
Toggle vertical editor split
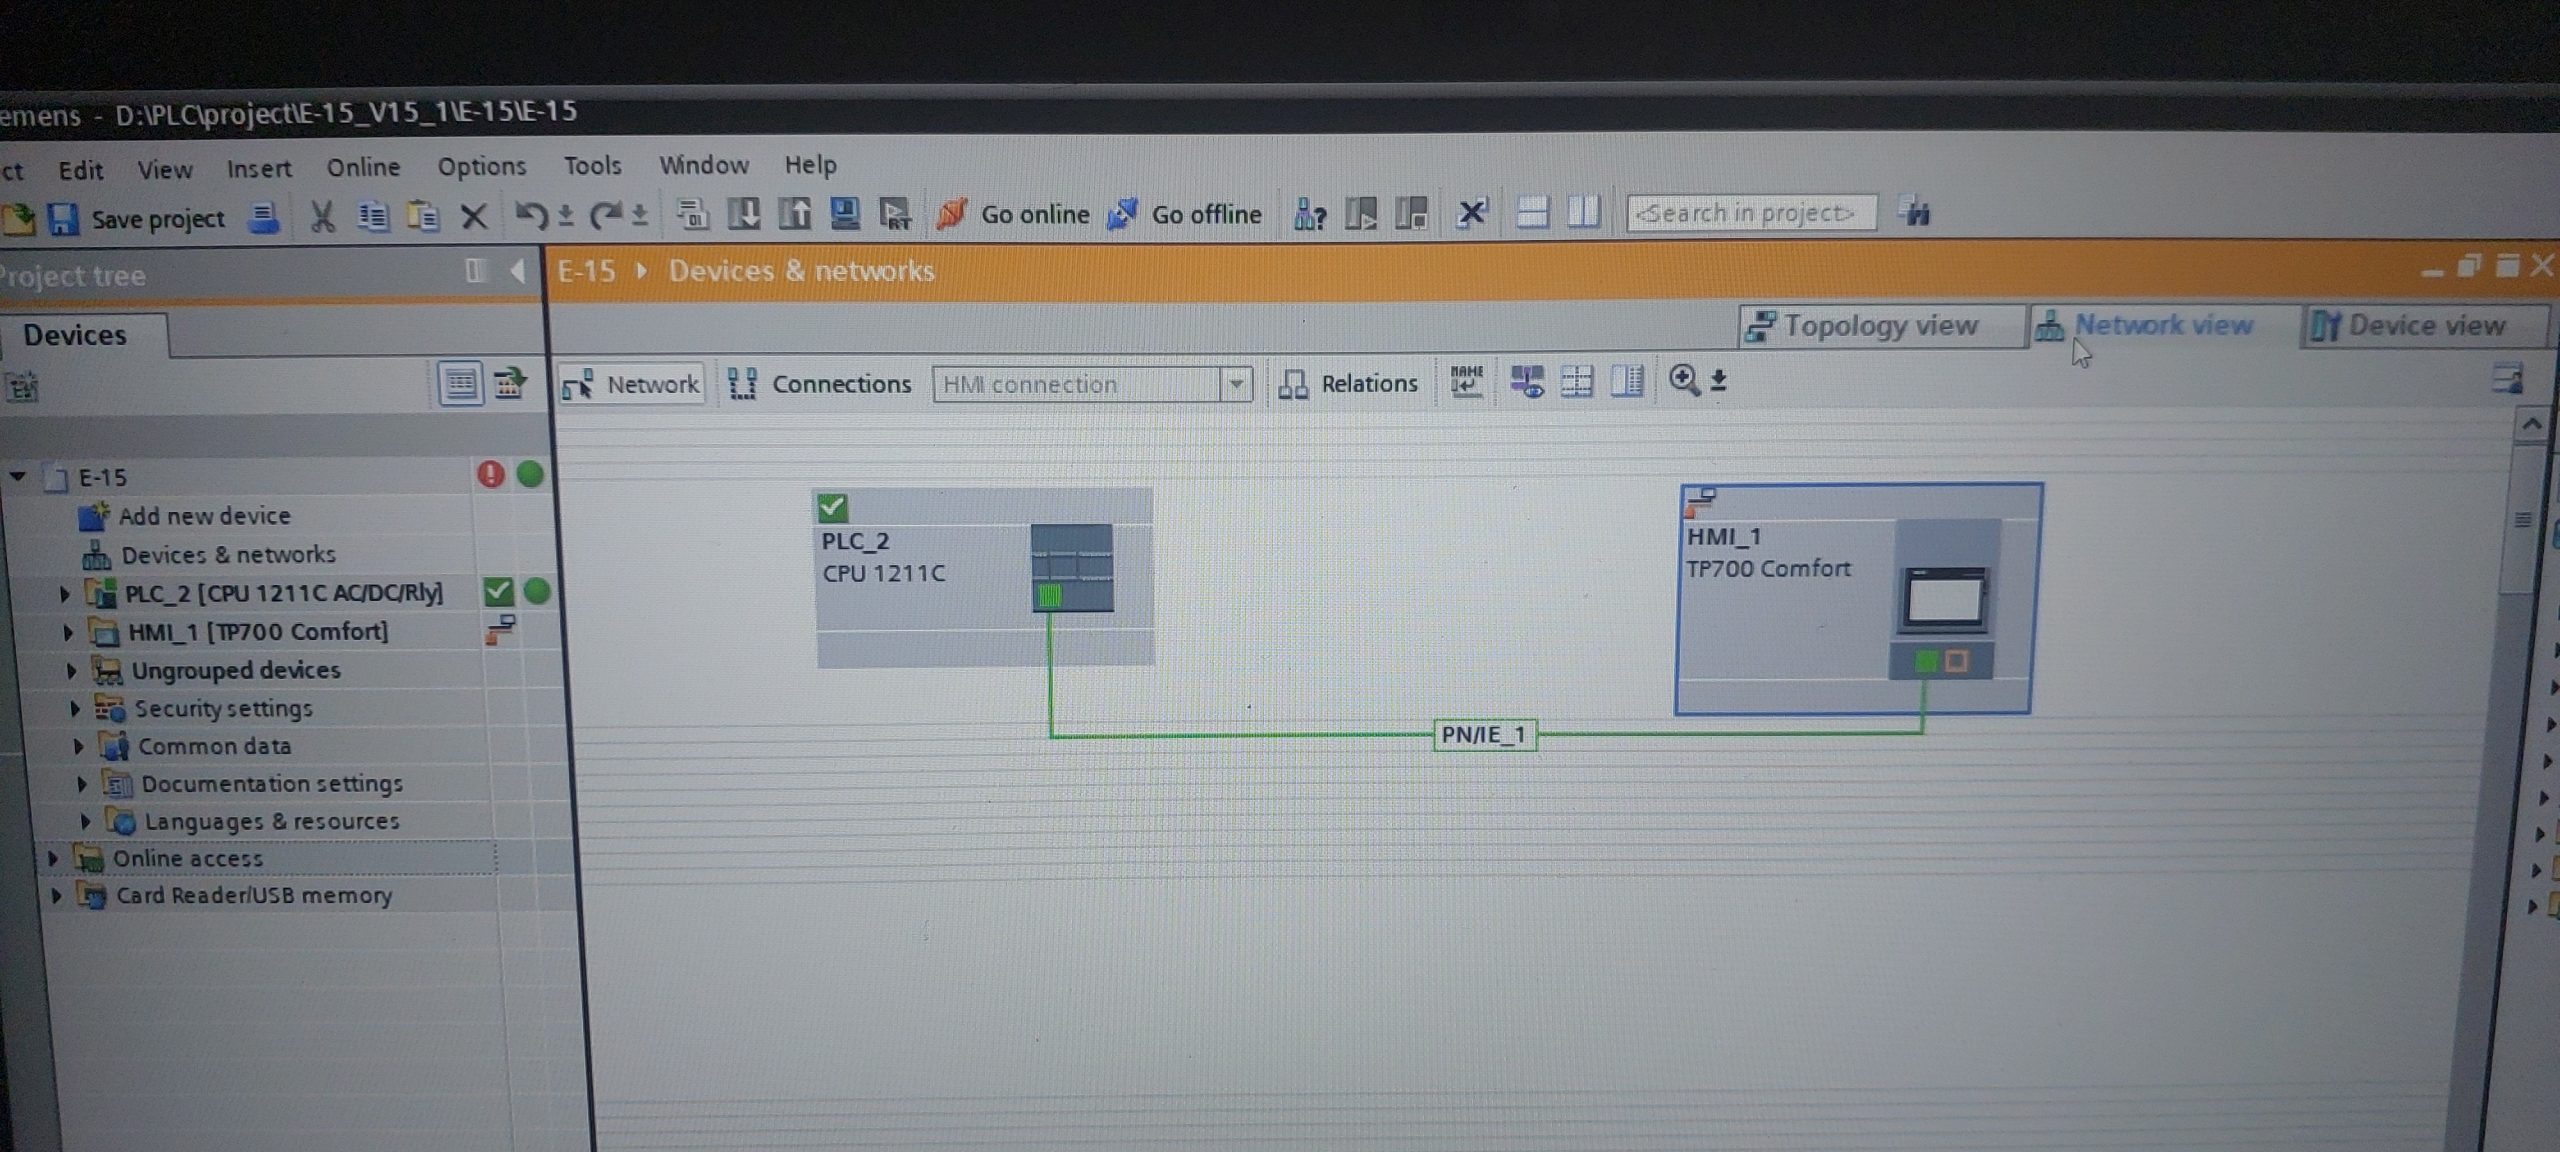point(1583,212)
